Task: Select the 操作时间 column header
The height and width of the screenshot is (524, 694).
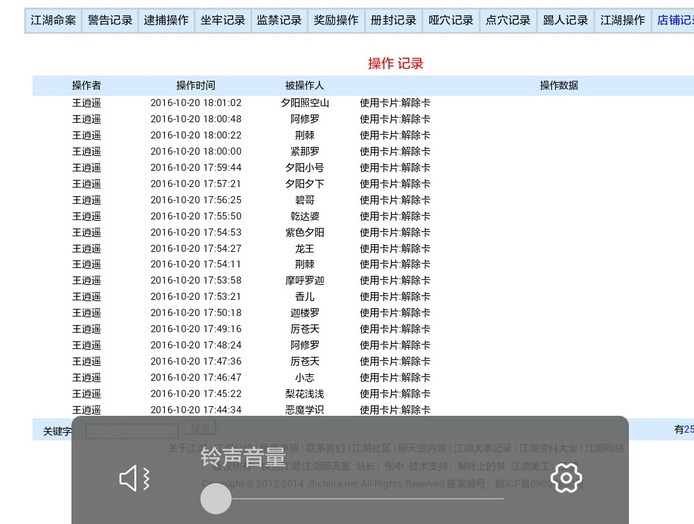Action: (196, 85)
